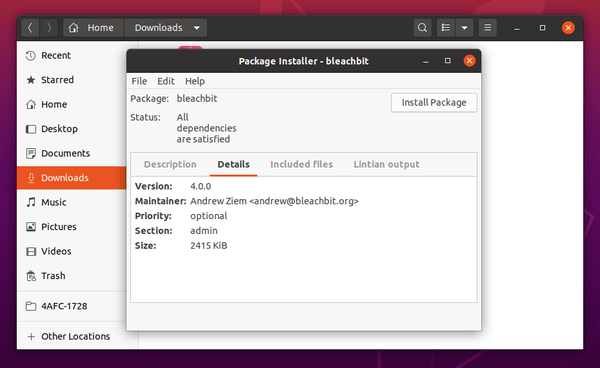The width and height of the screenshot is (600, 368).
Task: Maximize the Package Installer window
Action: (447, 61)
